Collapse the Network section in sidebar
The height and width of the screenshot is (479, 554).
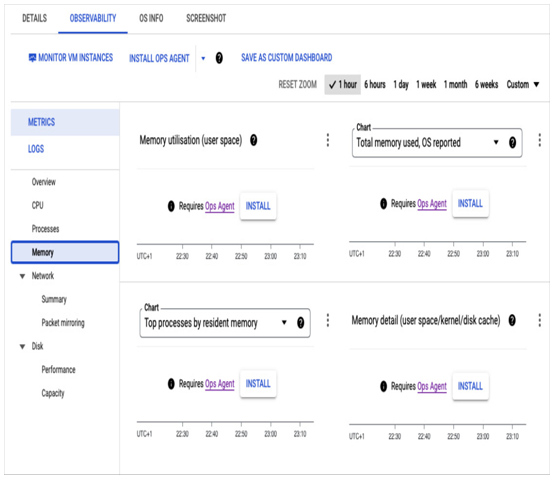(22, 276)
